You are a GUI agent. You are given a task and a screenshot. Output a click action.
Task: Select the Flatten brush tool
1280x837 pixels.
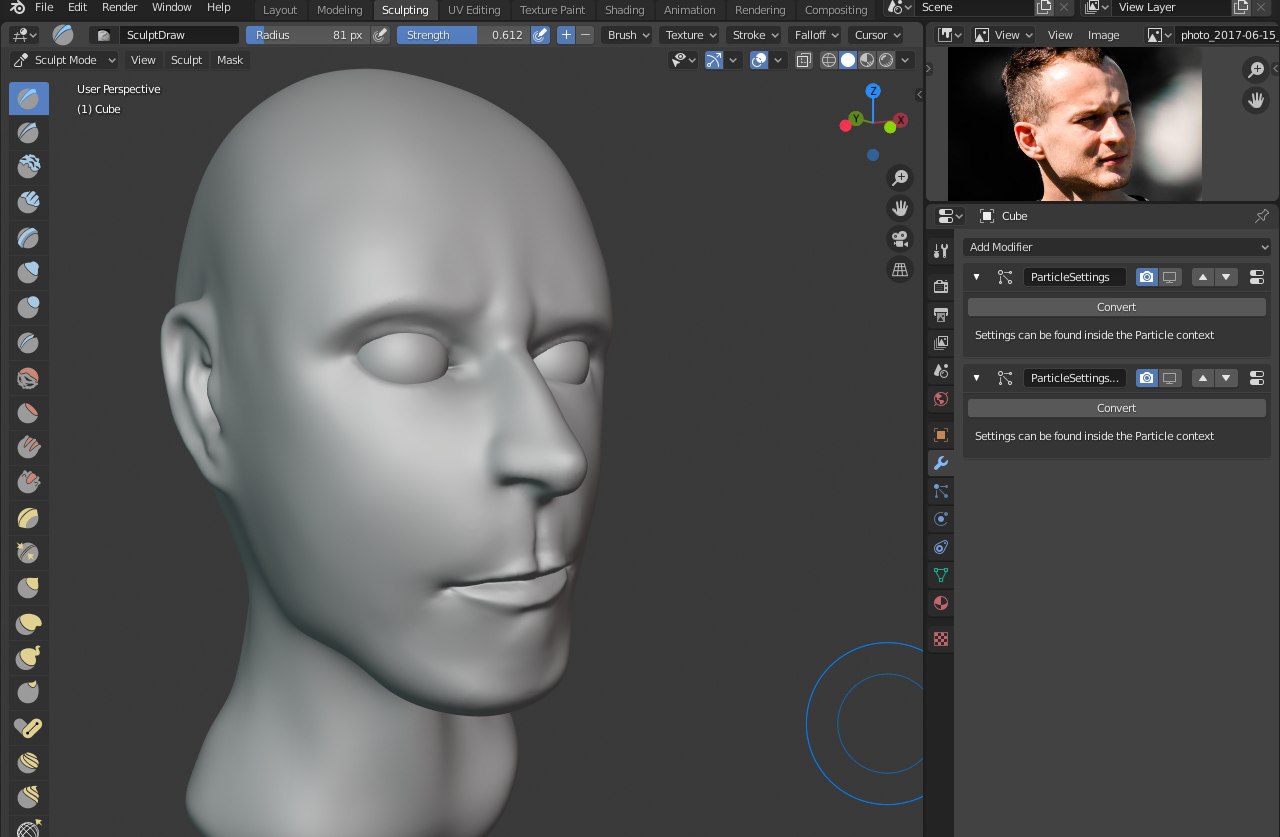pos(29,413)
